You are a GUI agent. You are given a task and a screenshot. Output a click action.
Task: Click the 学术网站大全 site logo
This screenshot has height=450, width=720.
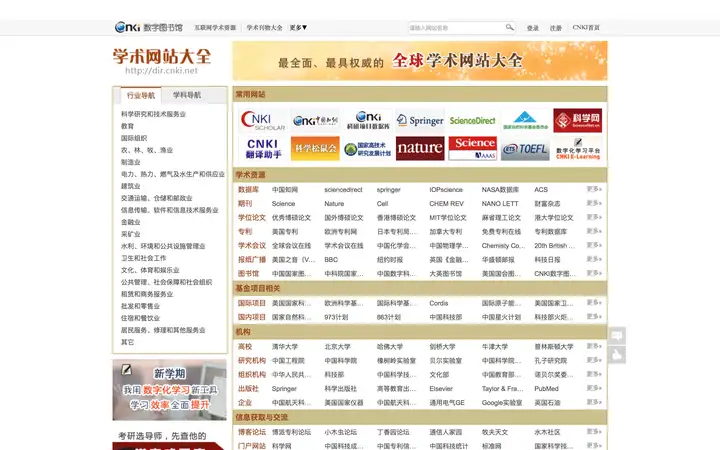click(162, 61)
